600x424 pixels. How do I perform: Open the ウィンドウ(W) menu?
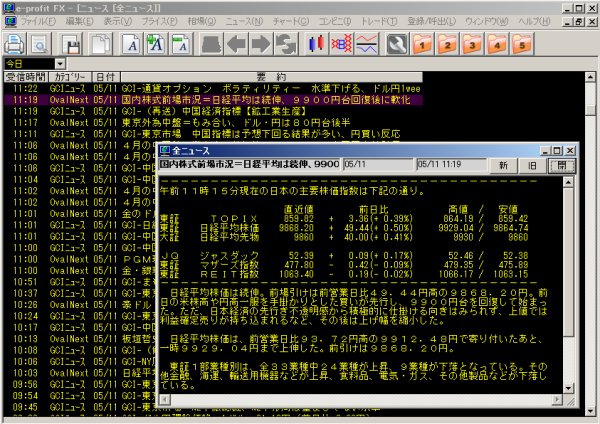click(486, 21)
